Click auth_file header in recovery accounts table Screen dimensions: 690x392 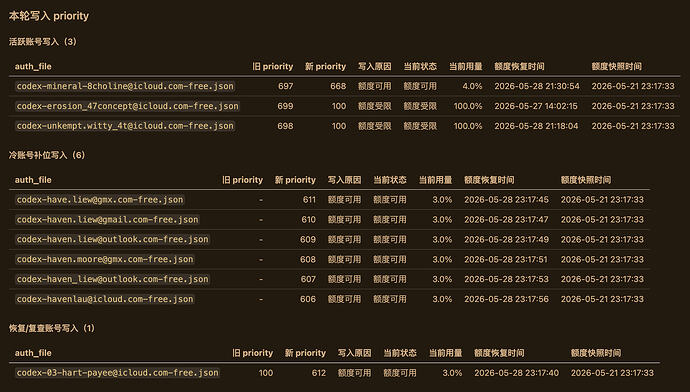click(x=33, y=353)
